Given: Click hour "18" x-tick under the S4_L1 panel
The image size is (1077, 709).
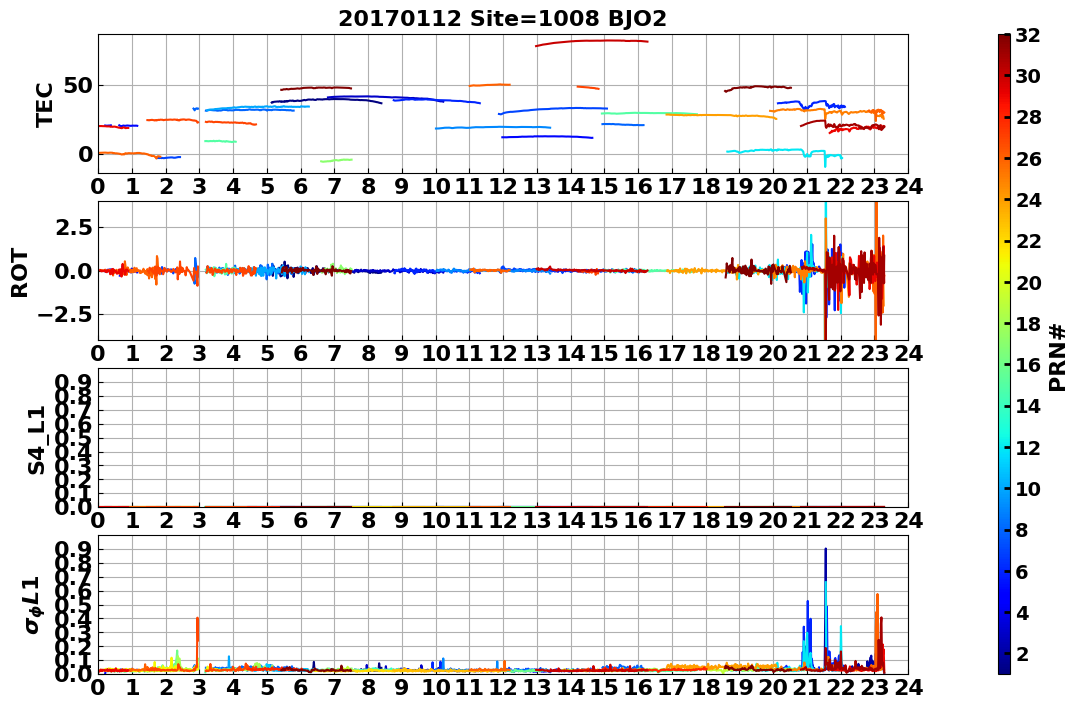Looking at the screenshot, I should (x=705, y=520).
